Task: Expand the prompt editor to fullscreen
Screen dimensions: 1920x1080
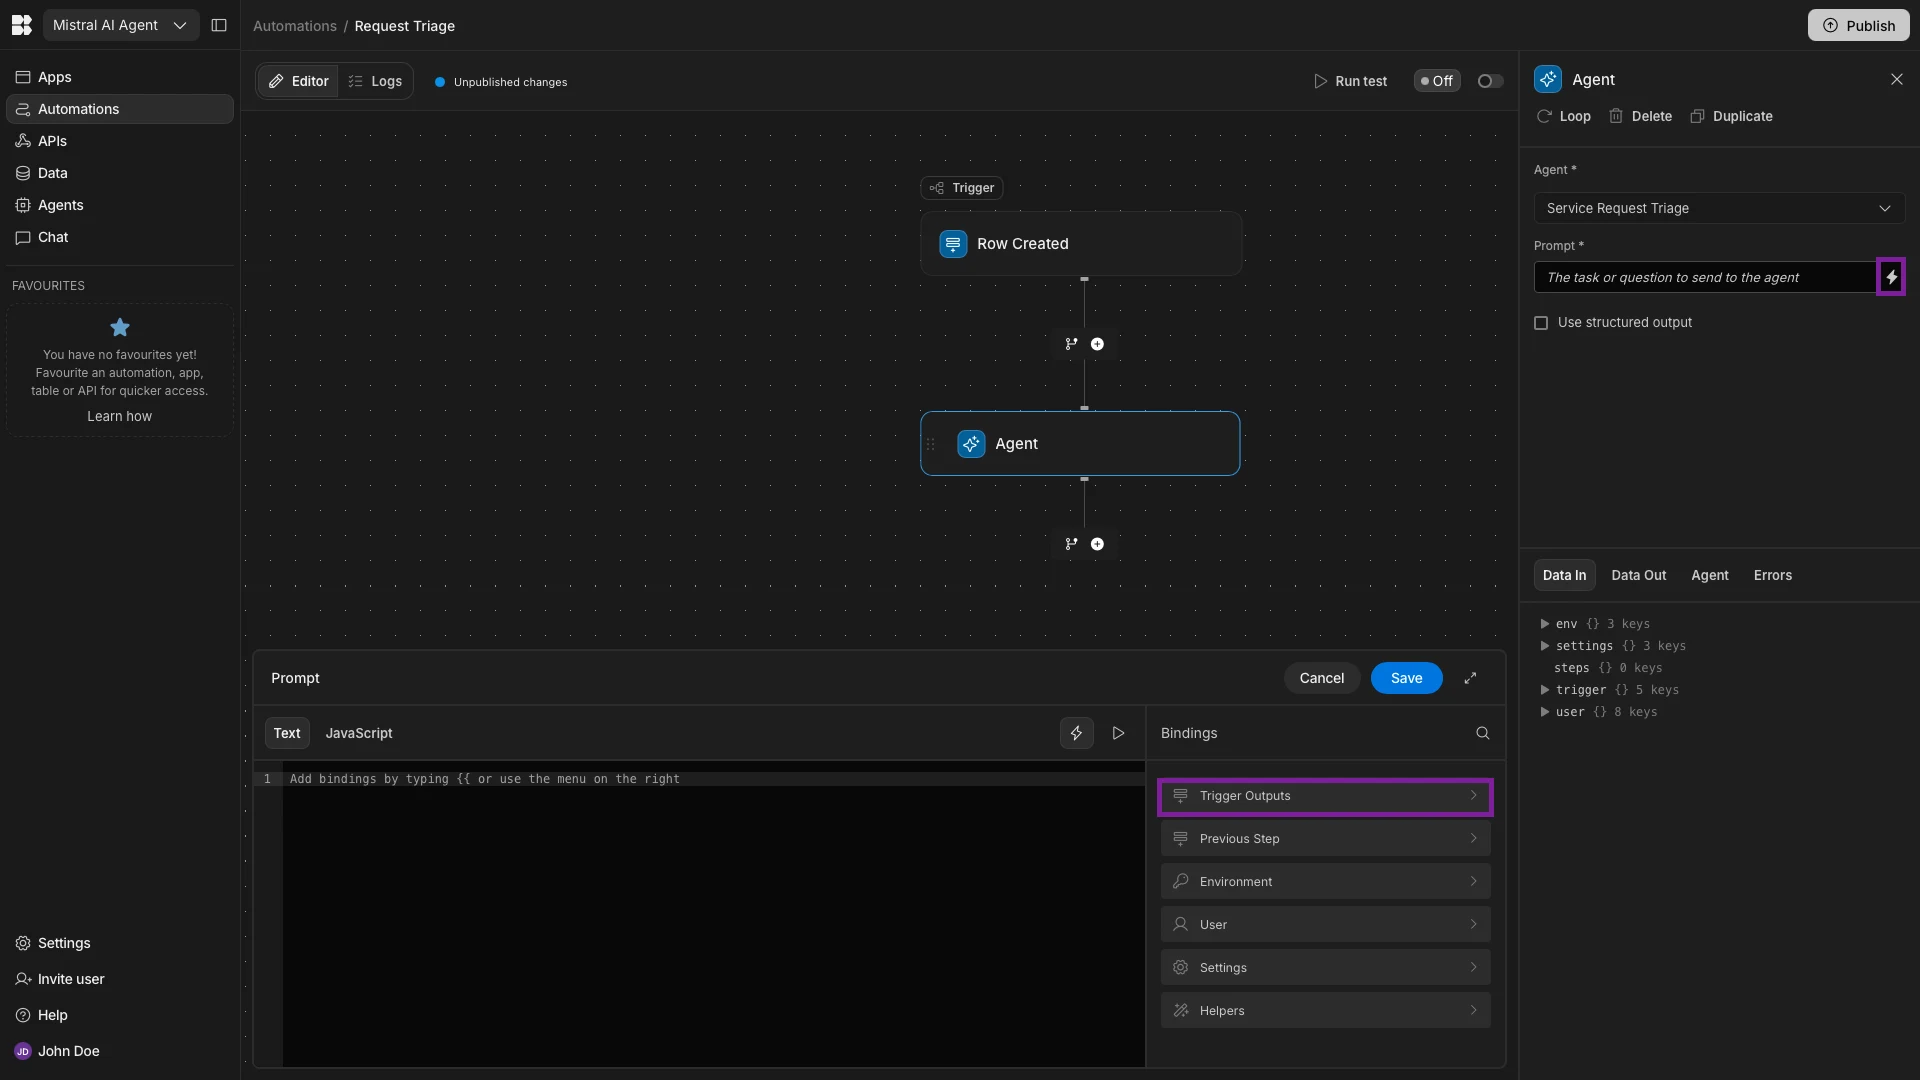Action: pyautogui.click(x=1470, y=678)
